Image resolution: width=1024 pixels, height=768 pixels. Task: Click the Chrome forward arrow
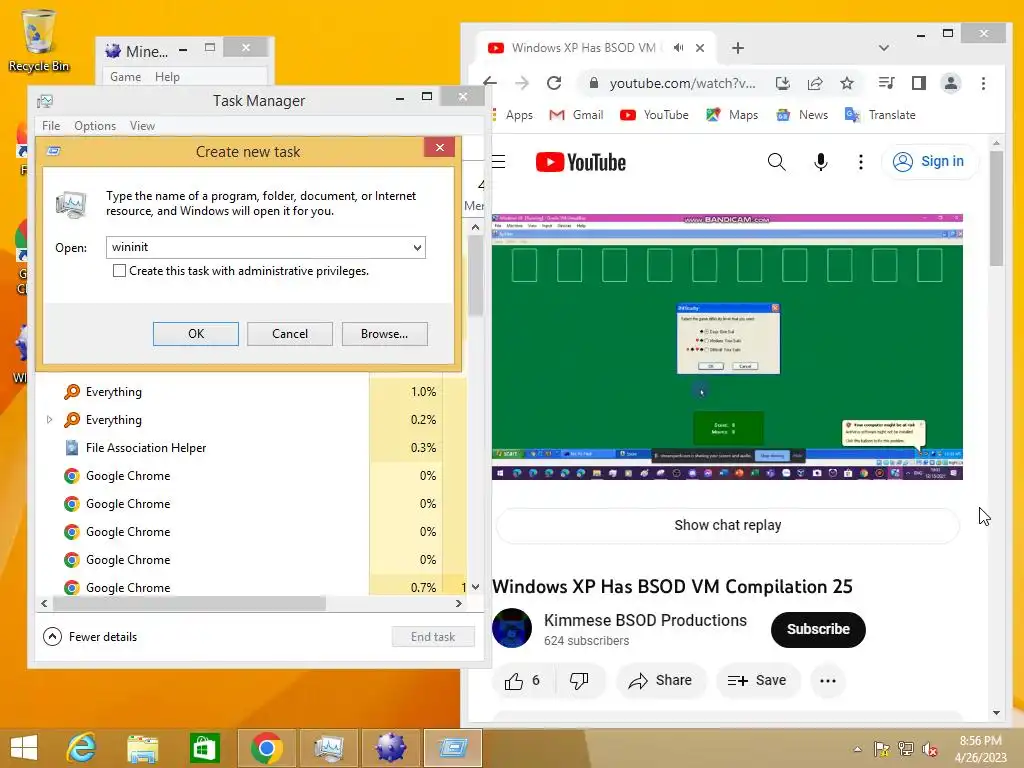coord(522,83)
